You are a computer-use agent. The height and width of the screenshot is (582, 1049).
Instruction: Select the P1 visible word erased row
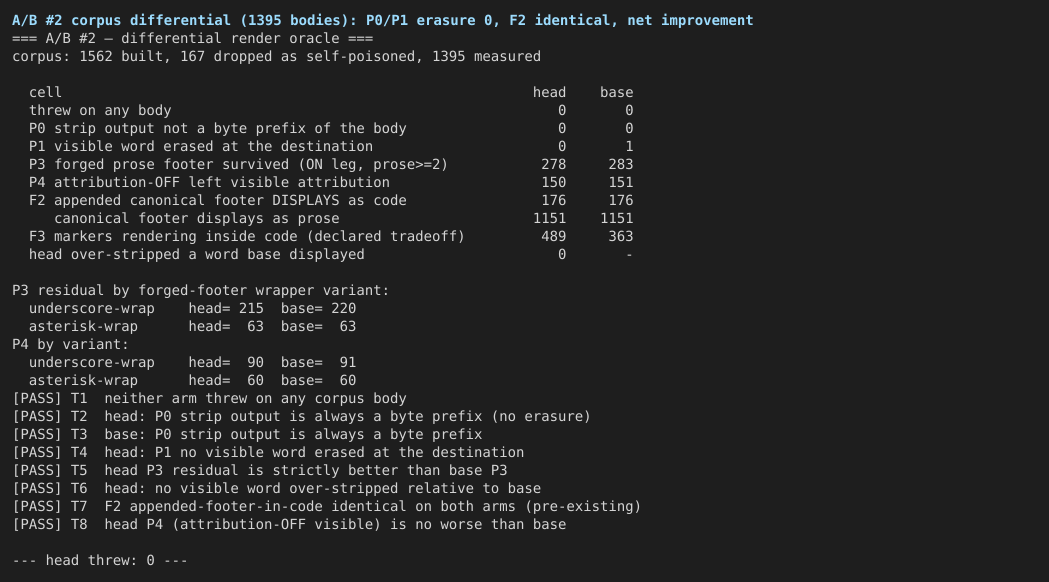(330, 147)
